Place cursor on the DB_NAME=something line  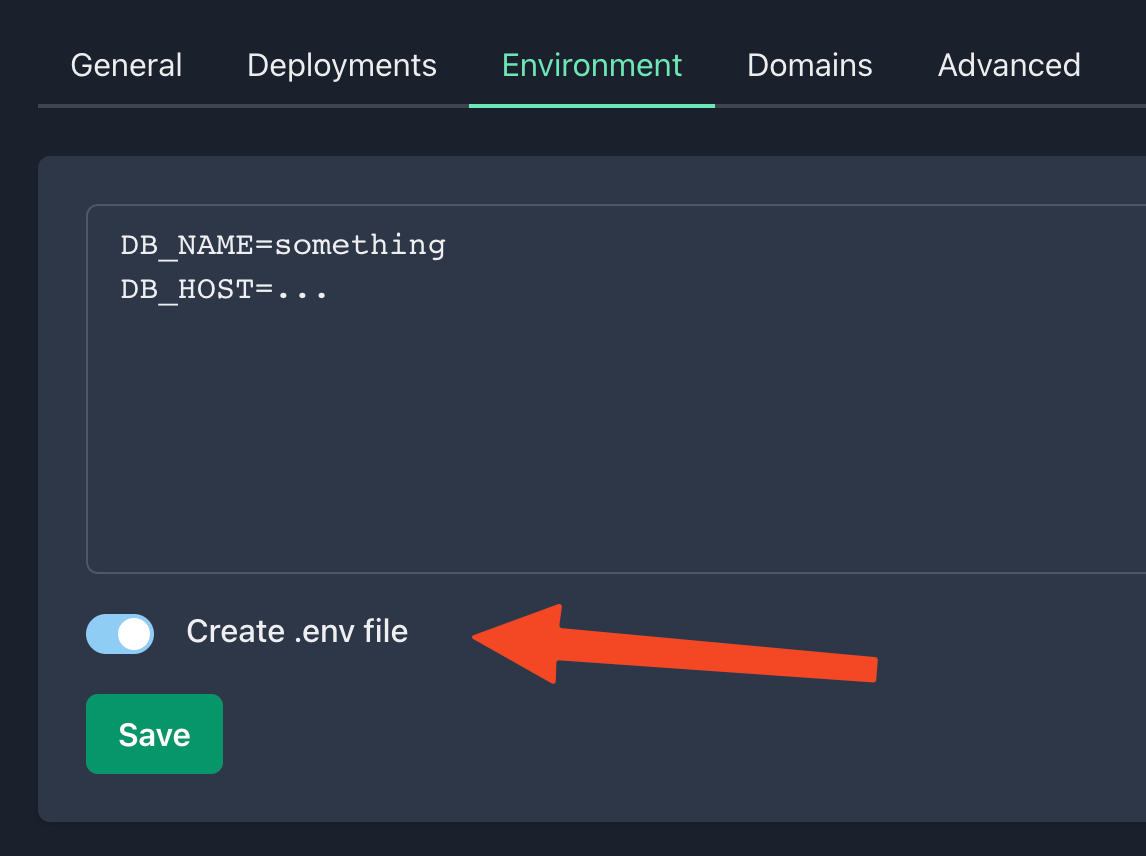click(283, 245)
